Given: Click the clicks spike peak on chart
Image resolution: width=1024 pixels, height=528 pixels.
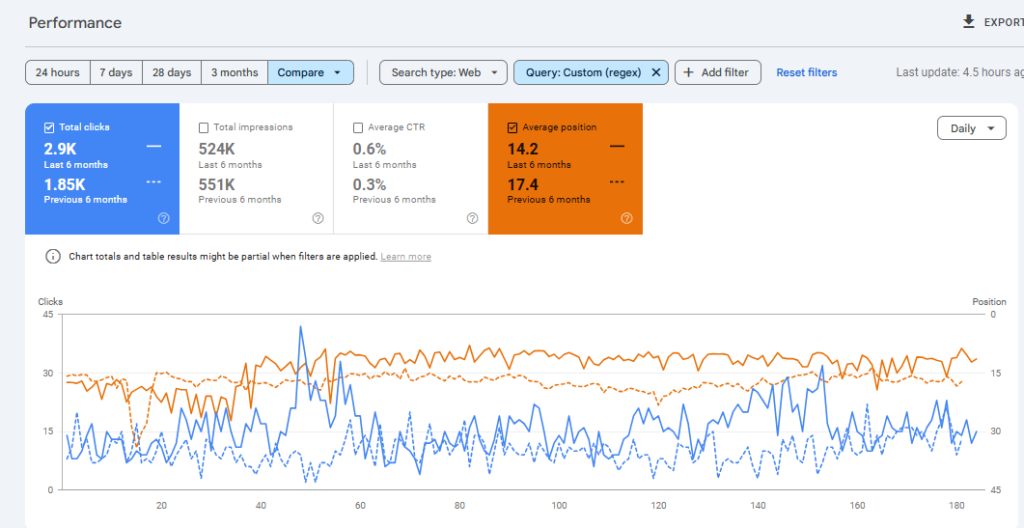Looking at the screenshot, I should pyautogui.click(x=300, y=327).
